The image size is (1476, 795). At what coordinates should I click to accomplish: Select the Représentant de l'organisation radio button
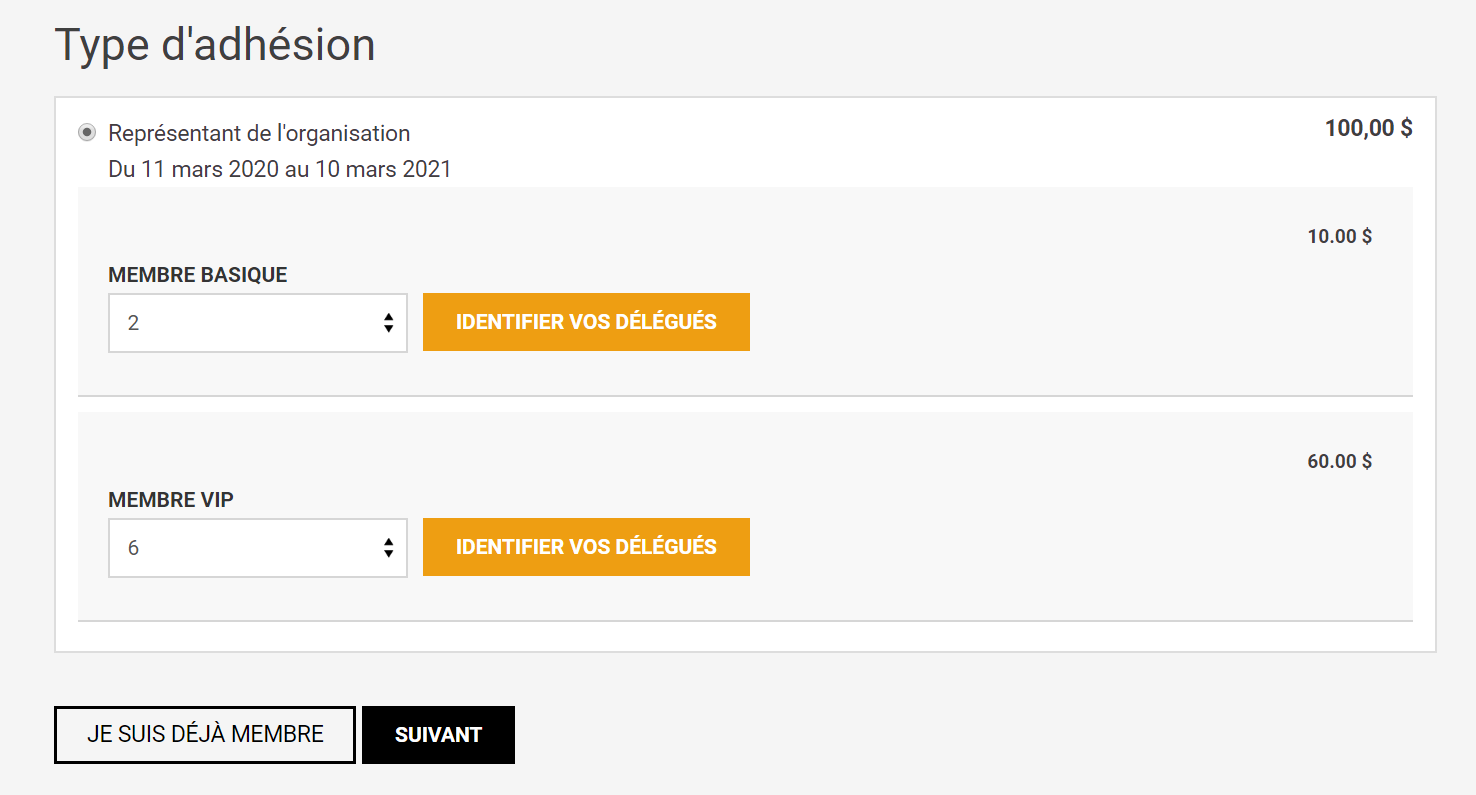coord(88,133)
